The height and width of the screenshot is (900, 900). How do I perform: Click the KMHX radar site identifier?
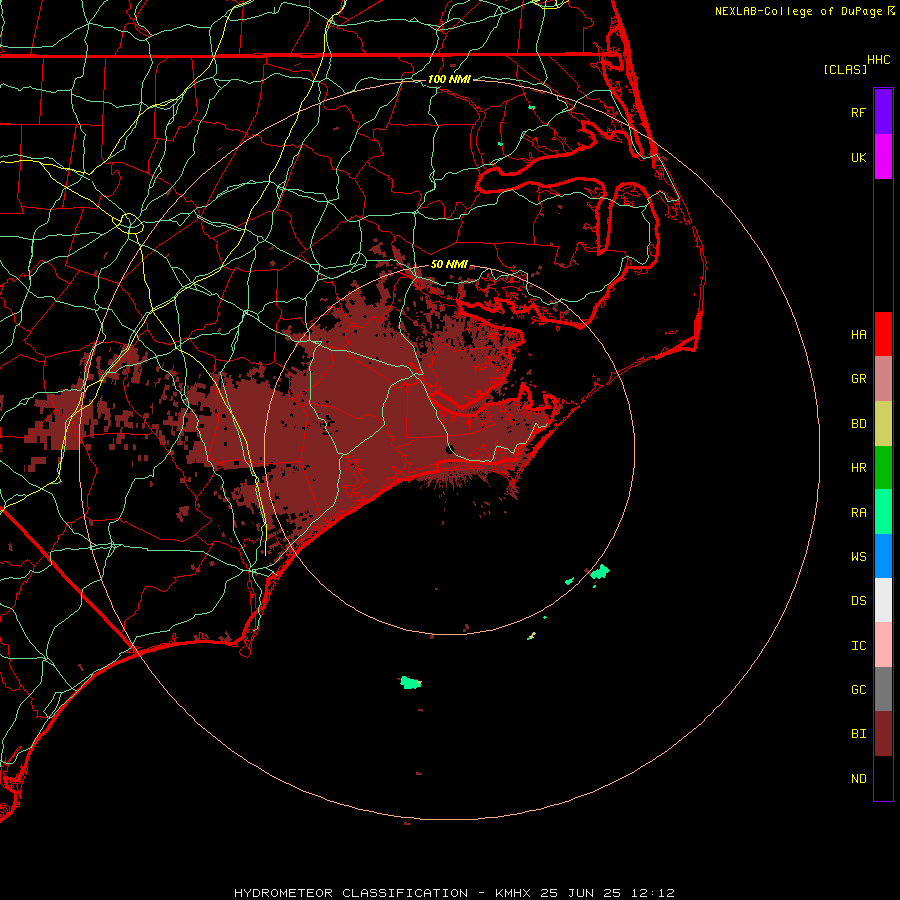tap(513, 893)
